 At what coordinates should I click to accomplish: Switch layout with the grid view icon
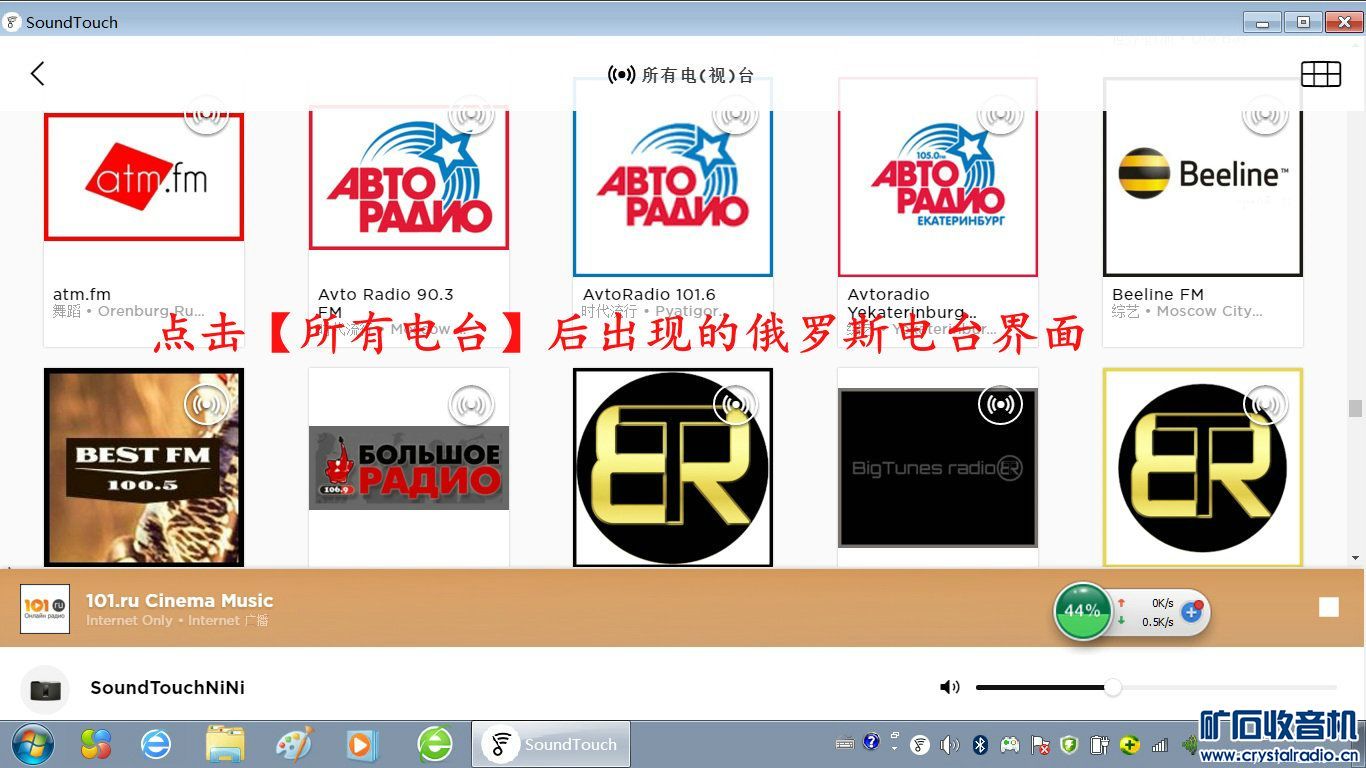click(x=1320, y=74)
